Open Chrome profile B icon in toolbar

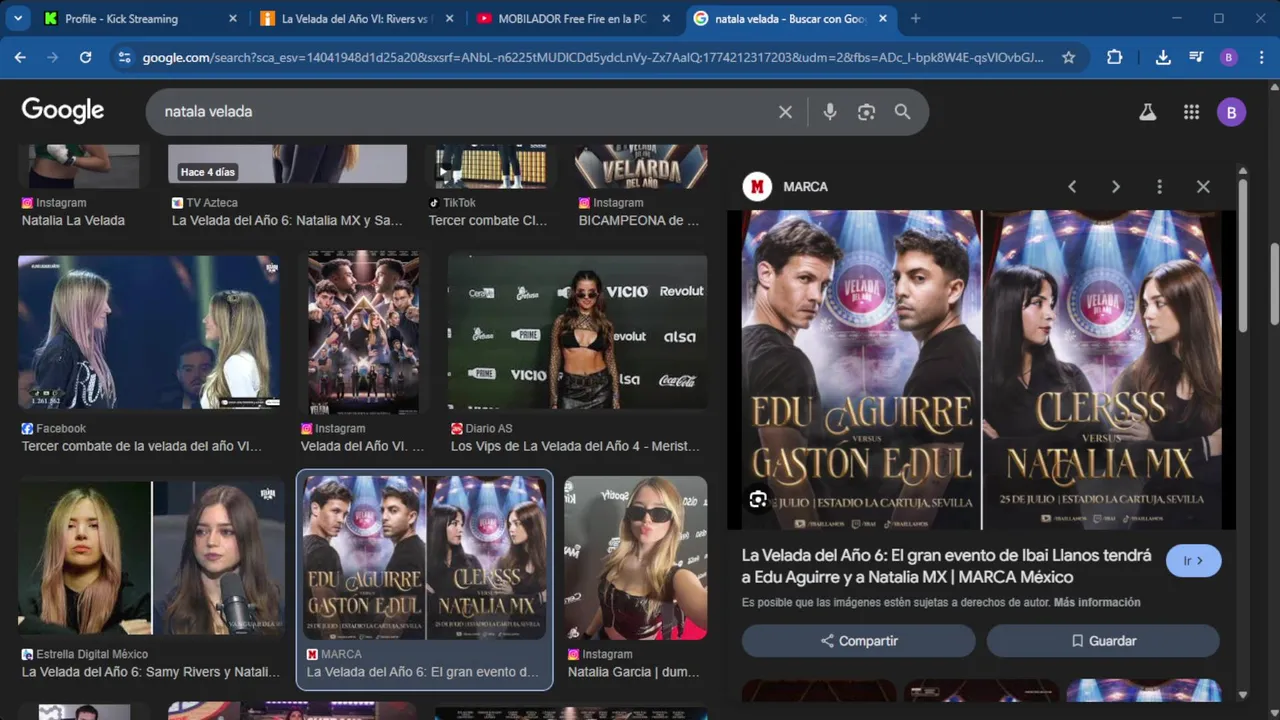tap(1229, 58)
